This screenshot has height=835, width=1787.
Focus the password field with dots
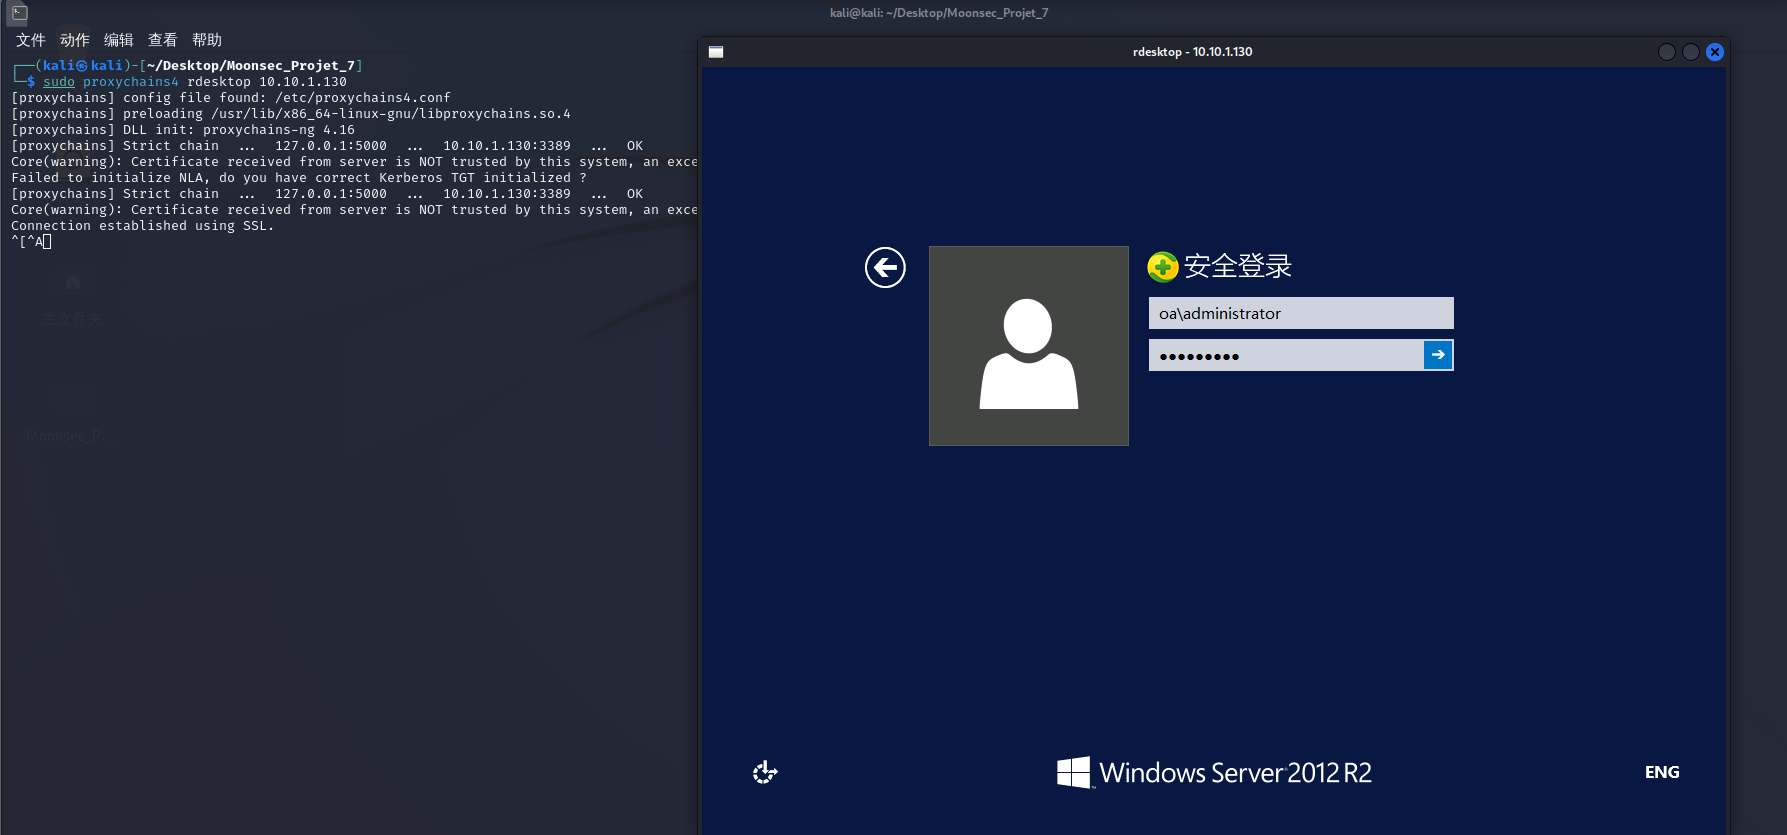click(x=1286, y=355)
